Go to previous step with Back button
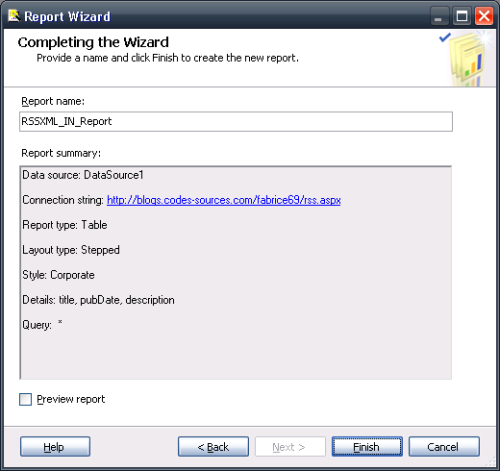This screenshot has width=500, height=471. click(x=213, y=447)
